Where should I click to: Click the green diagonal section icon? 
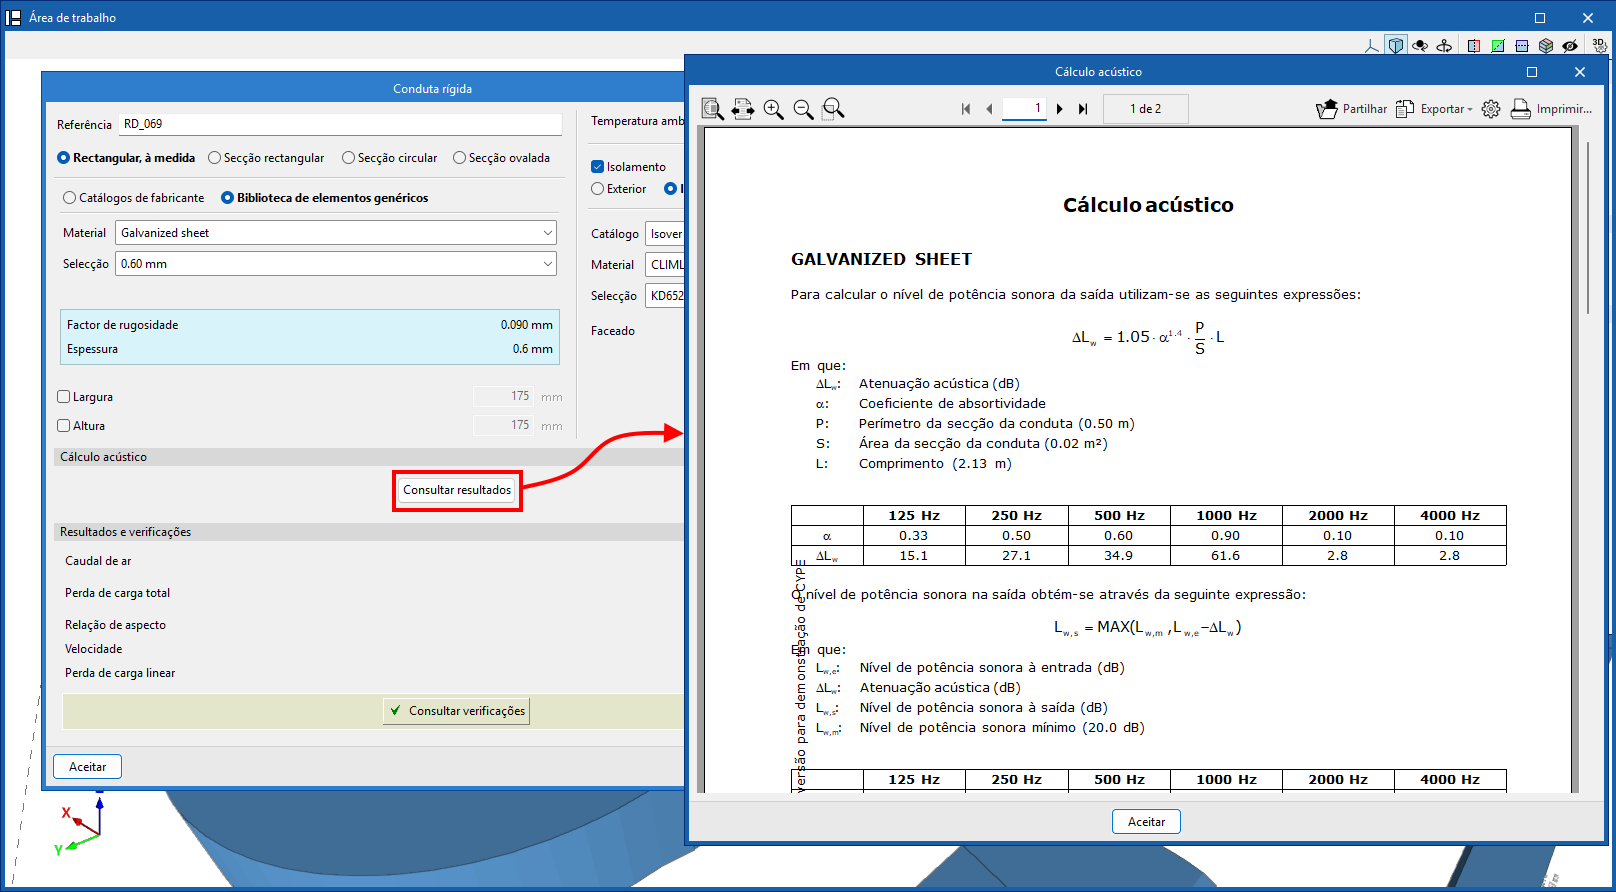(x=1498, y=46)
